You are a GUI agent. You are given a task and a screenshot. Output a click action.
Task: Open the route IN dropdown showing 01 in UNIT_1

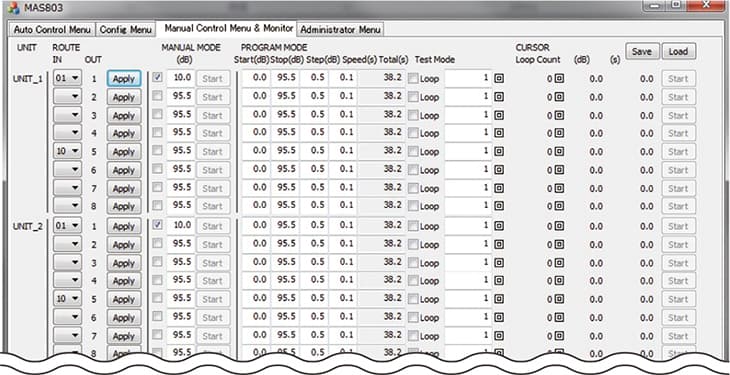68,78
